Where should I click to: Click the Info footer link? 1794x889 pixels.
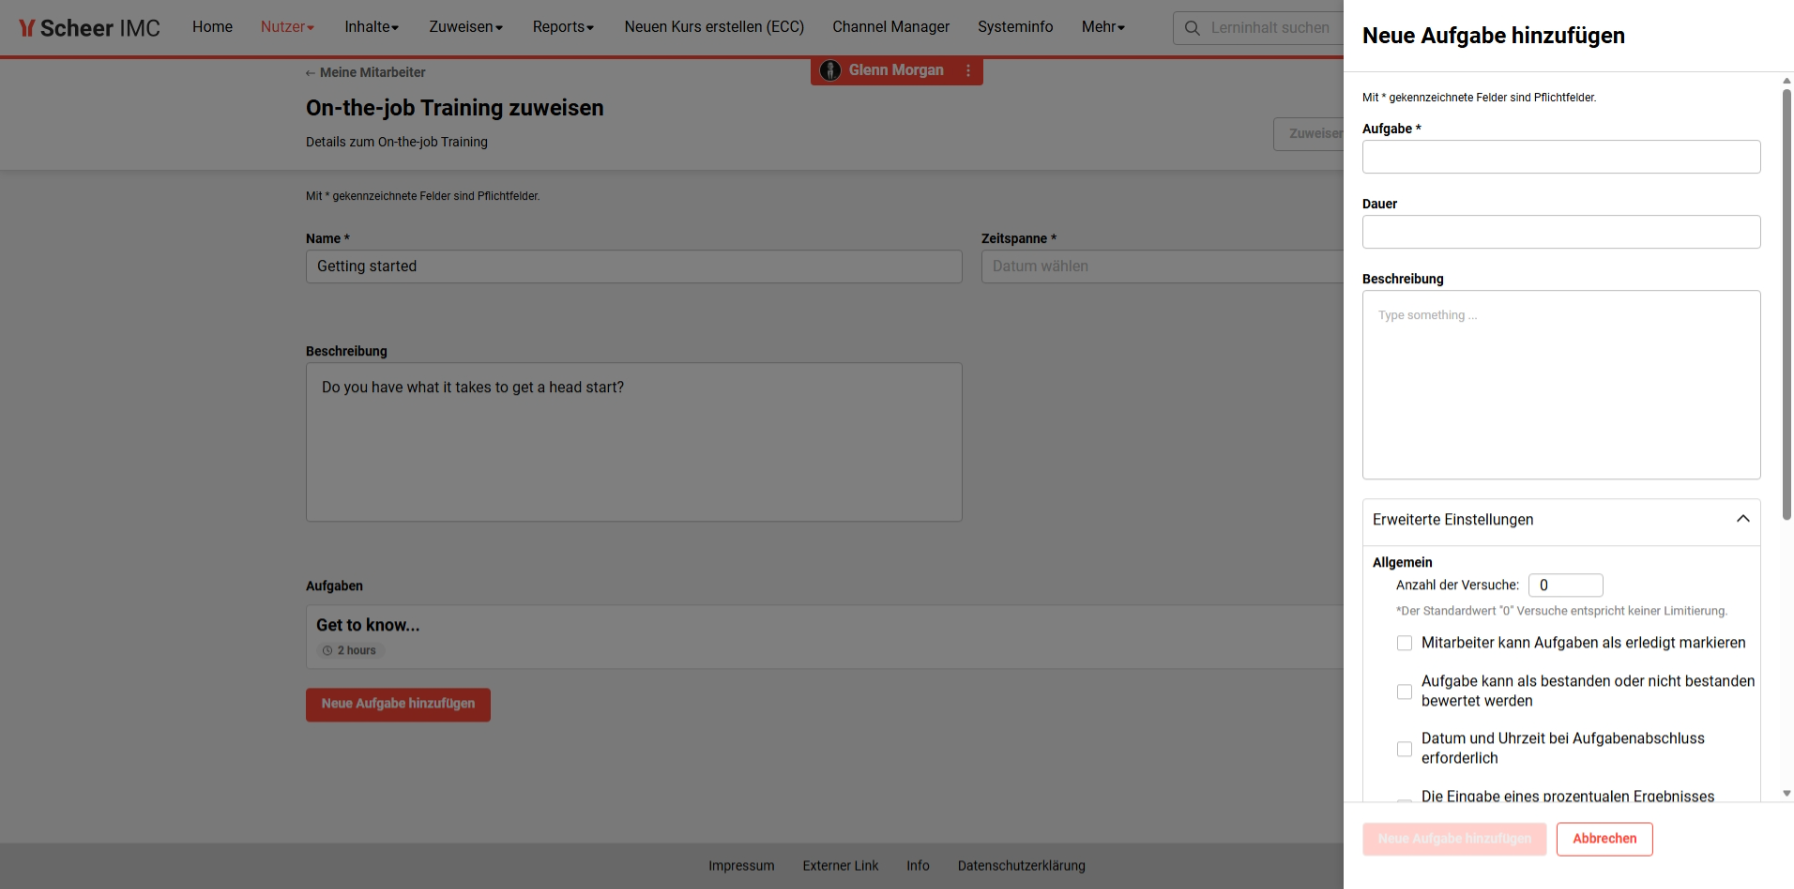pos(918,866)
